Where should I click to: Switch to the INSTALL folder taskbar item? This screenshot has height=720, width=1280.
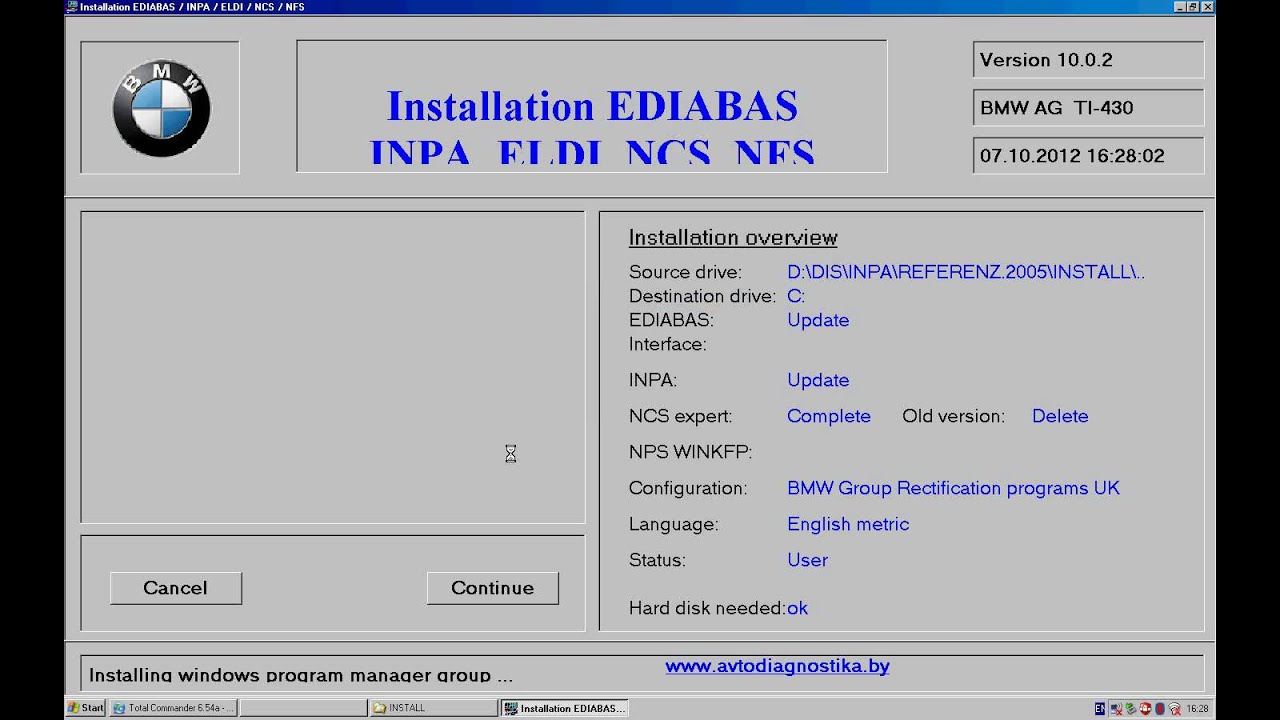pos(433,708)
